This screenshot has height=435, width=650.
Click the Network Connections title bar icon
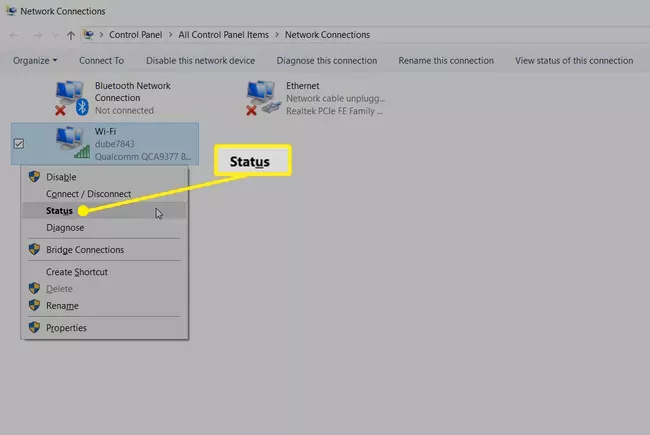[x=11, y=11]
